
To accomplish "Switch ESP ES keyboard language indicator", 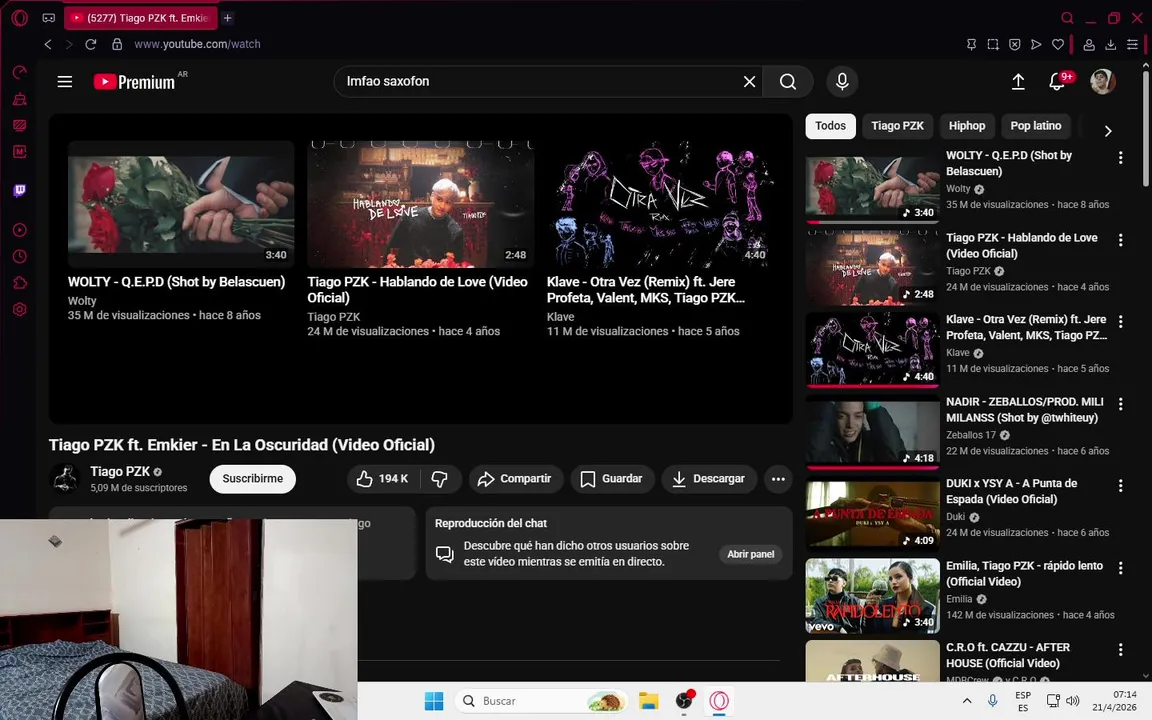I will click(1023, 701).
